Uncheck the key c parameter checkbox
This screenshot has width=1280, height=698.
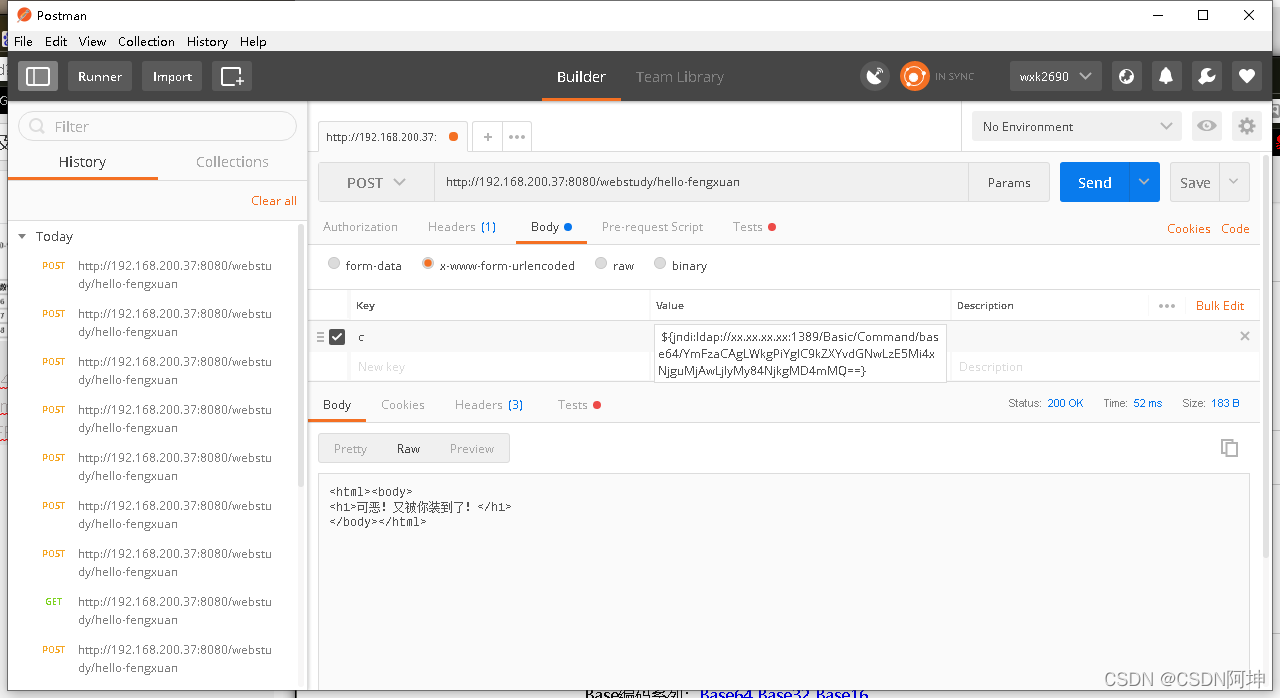(x=337, y=337)
